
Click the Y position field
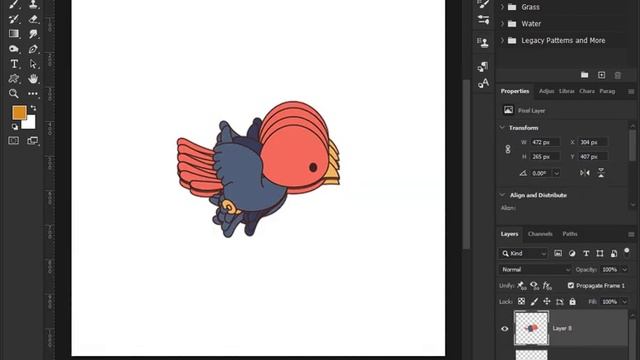pyautogui.click(x=593, y=157)
